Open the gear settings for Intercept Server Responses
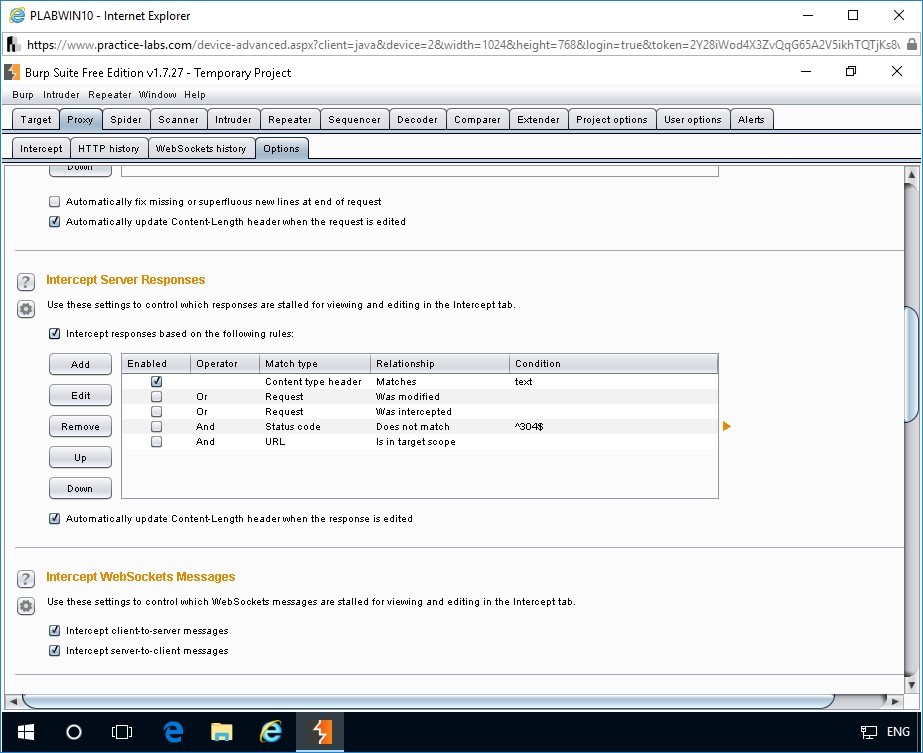Screen dimensions: 923x753 26,309
